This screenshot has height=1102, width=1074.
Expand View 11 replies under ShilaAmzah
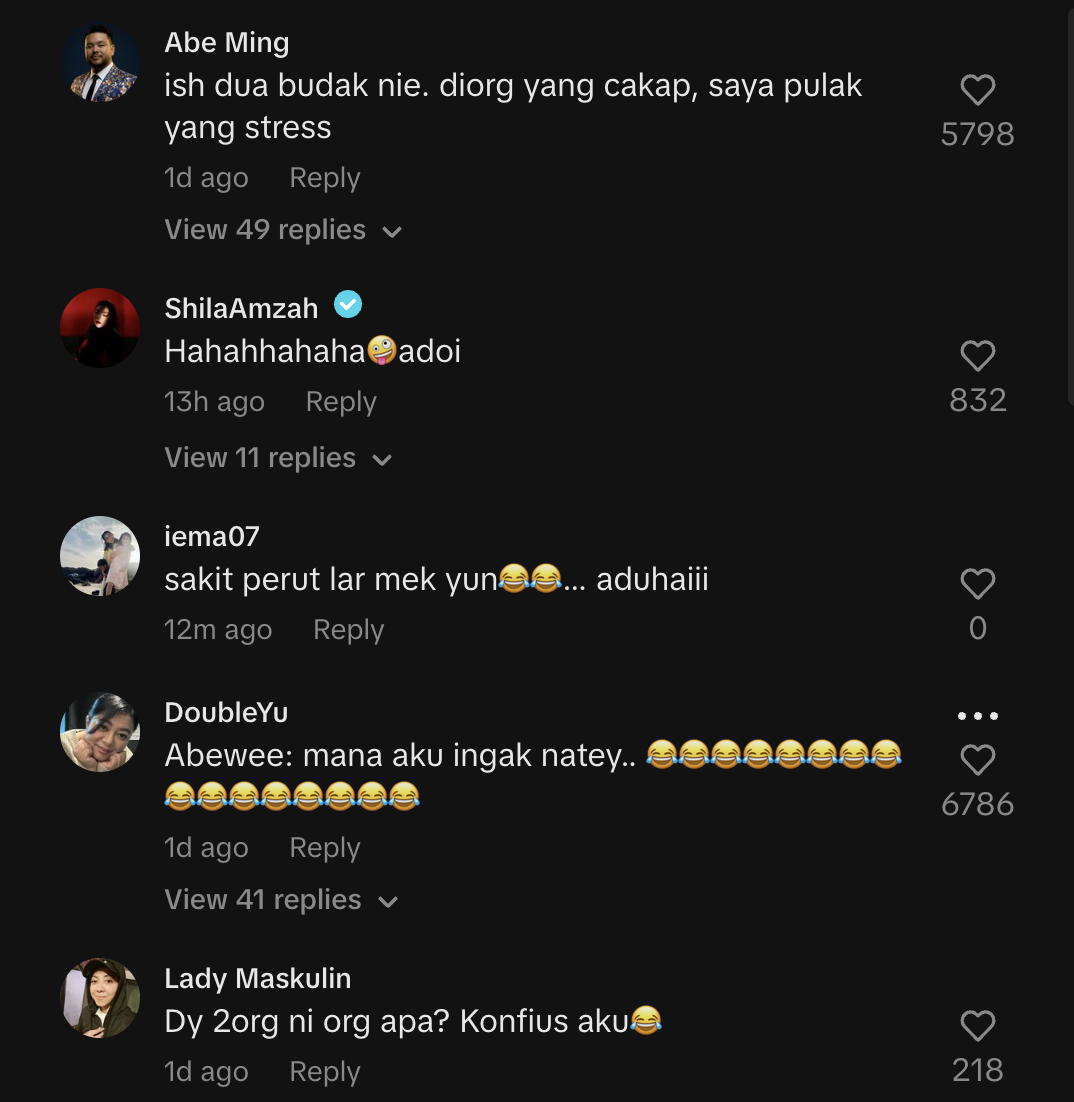pos(278,458)
